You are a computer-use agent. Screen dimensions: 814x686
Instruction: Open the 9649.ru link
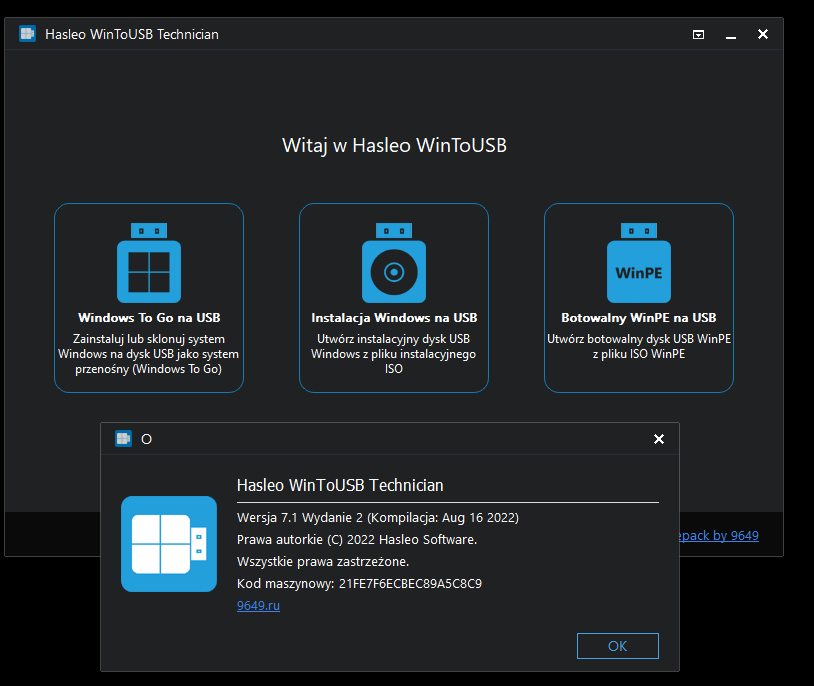(x=258, y=606)
